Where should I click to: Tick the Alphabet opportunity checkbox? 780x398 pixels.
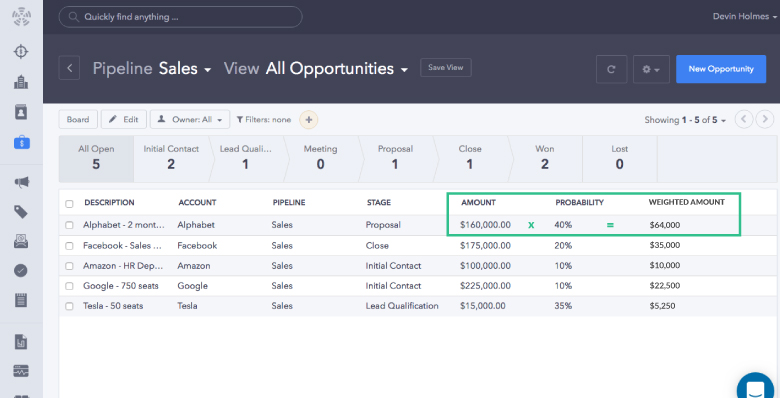[69, 225]
